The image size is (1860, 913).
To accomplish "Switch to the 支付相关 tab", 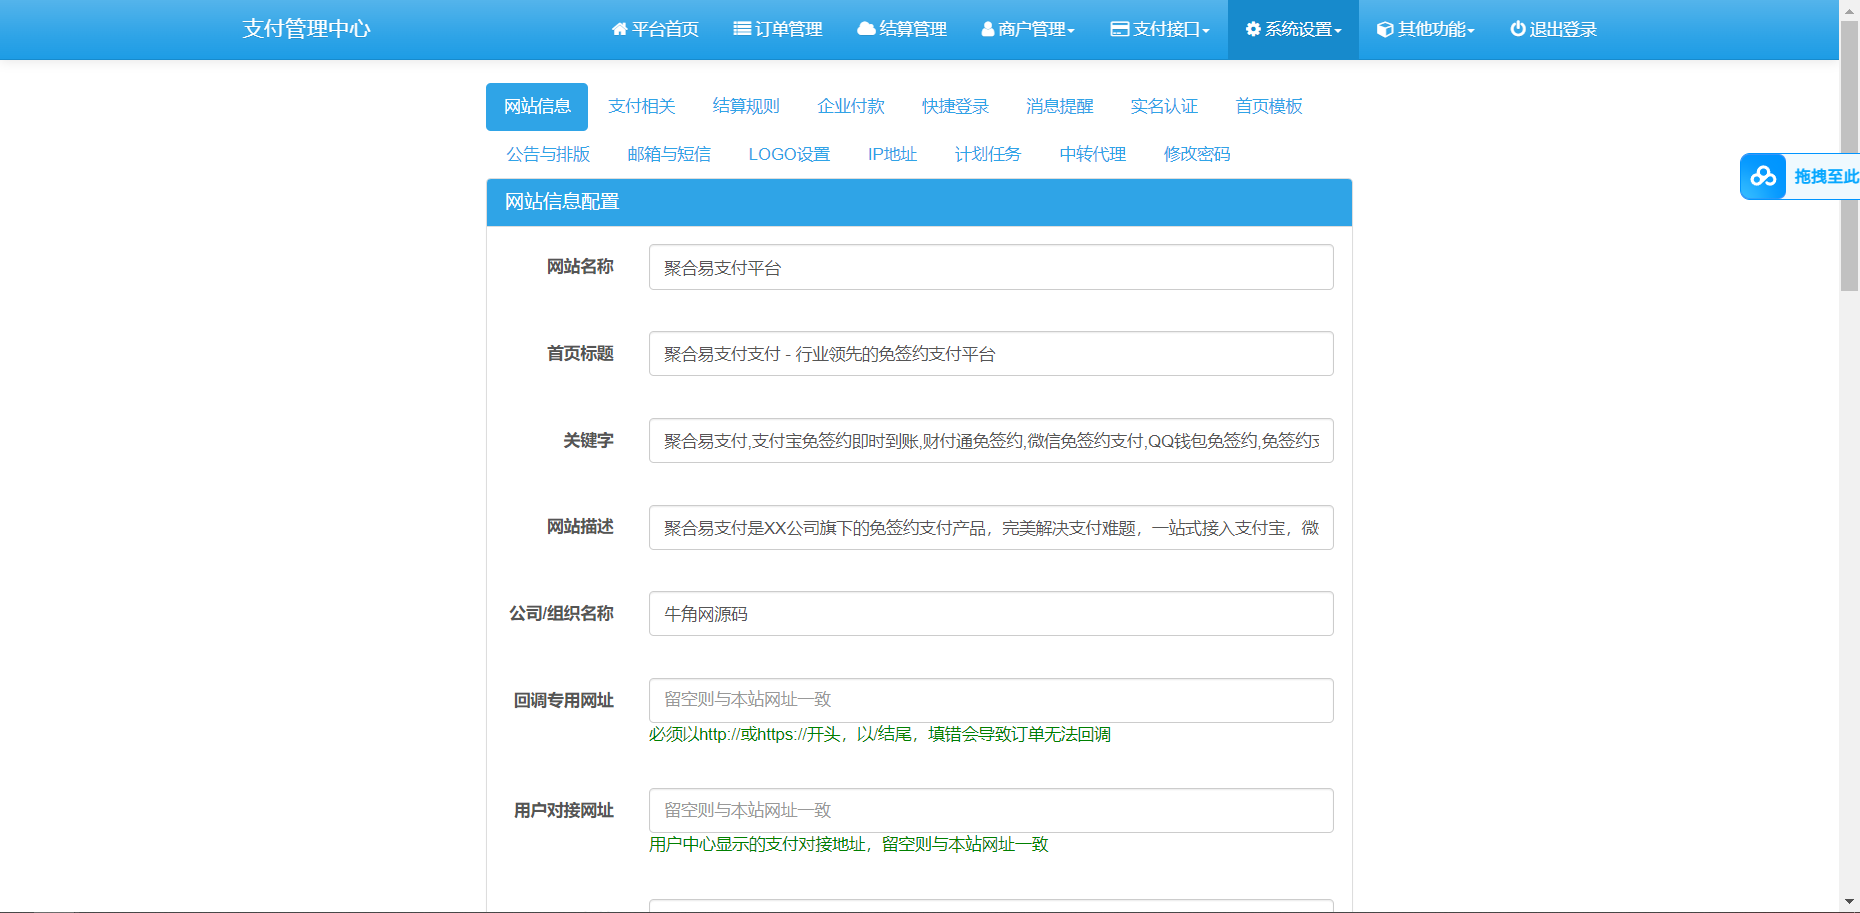I will click(x=642, y=106).
